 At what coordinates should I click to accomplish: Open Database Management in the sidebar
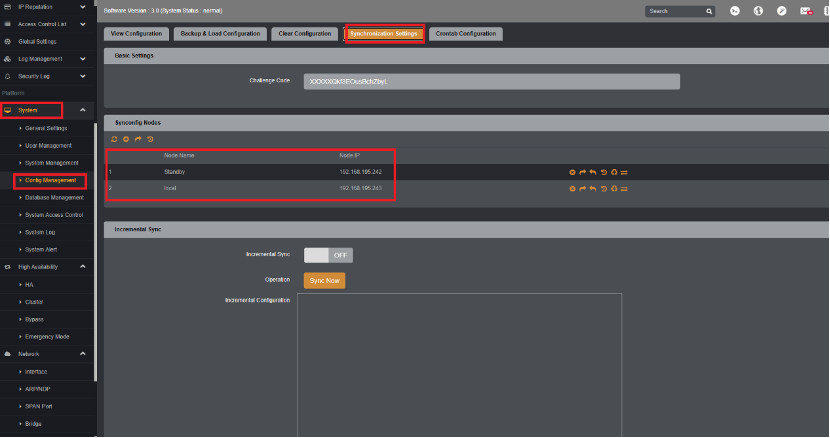click(x=54, y=198)
